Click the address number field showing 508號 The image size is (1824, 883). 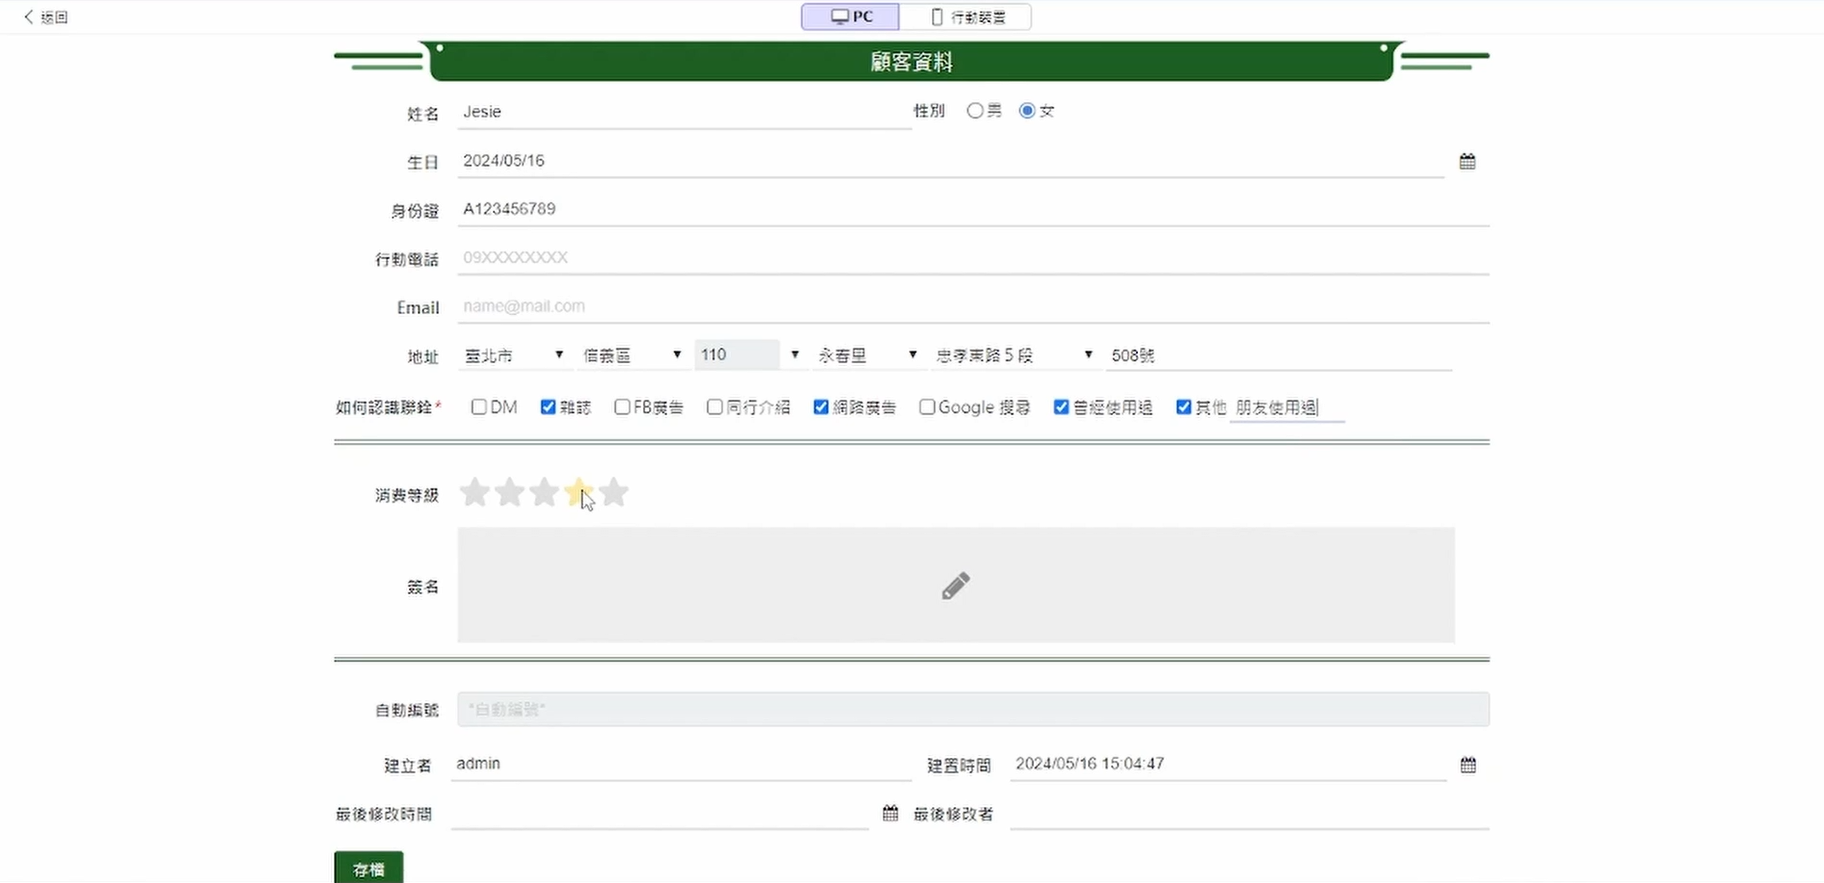1279,355
